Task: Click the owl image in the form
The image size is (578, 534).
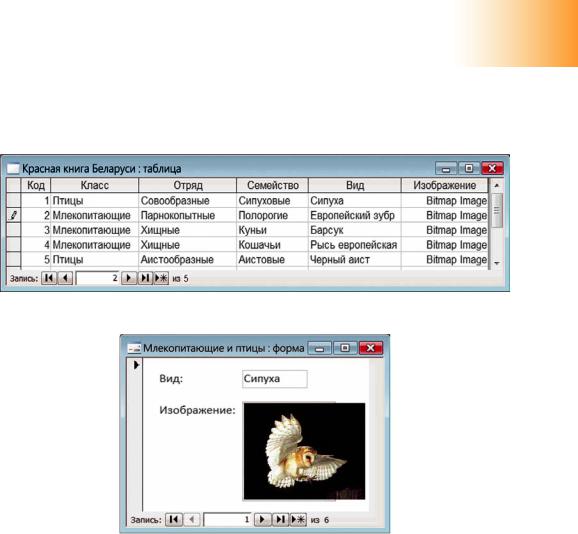Action: (x=304, y=451)
